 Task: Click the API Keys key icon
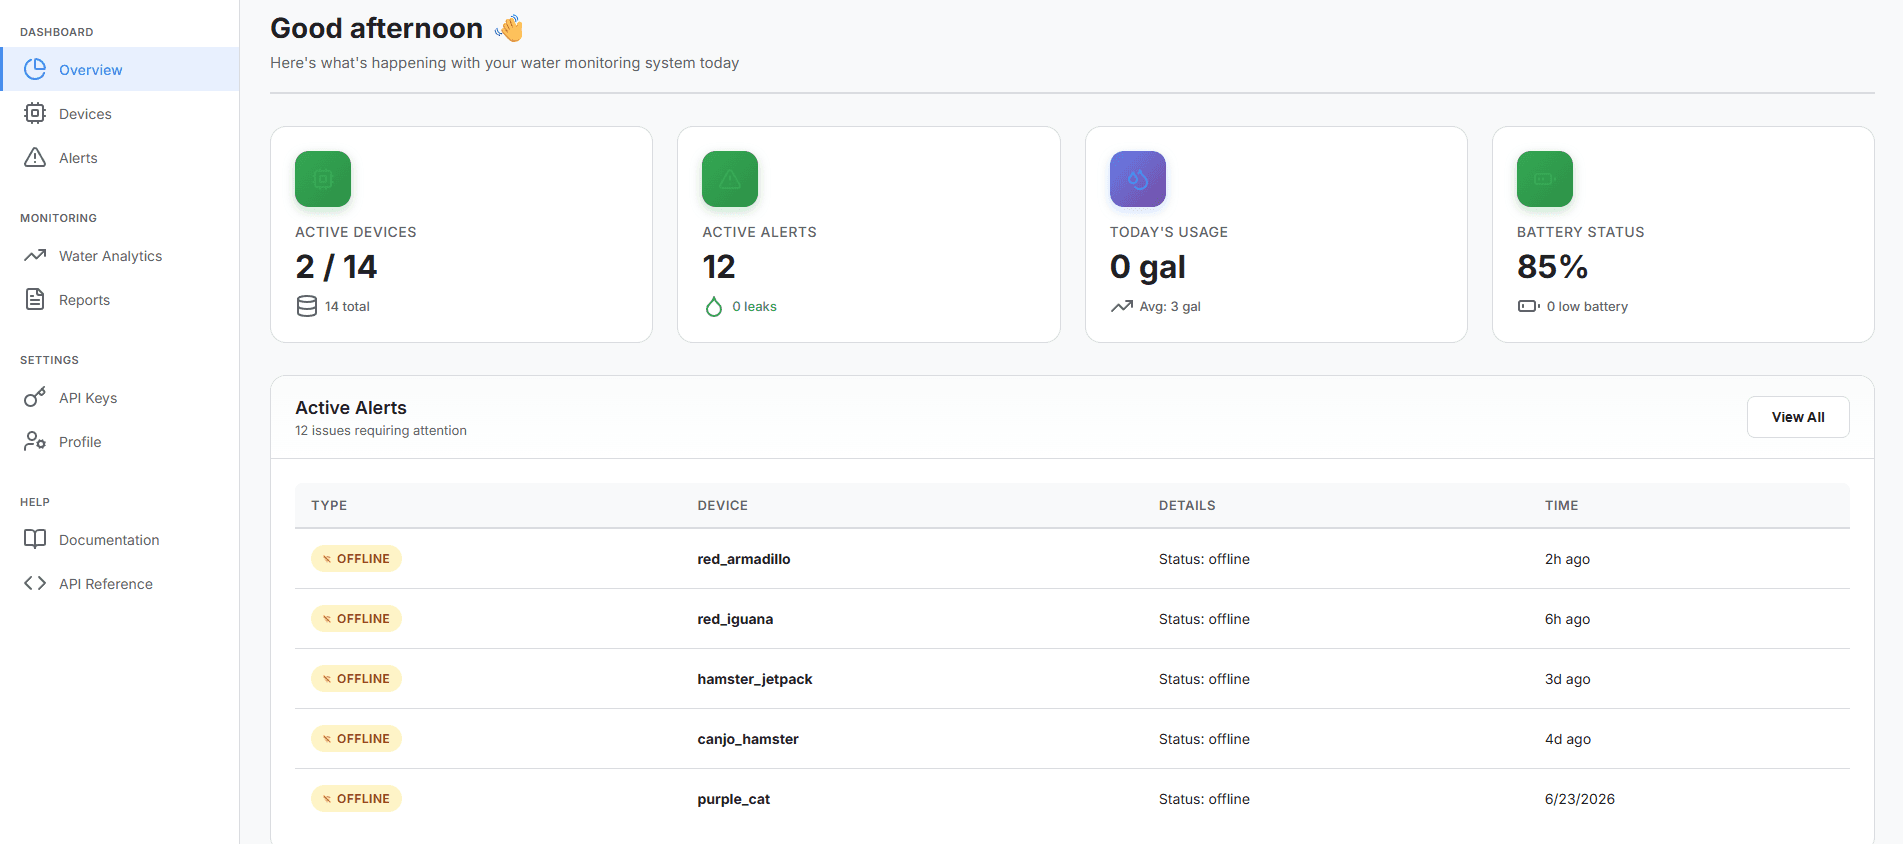tap(35, 397)
